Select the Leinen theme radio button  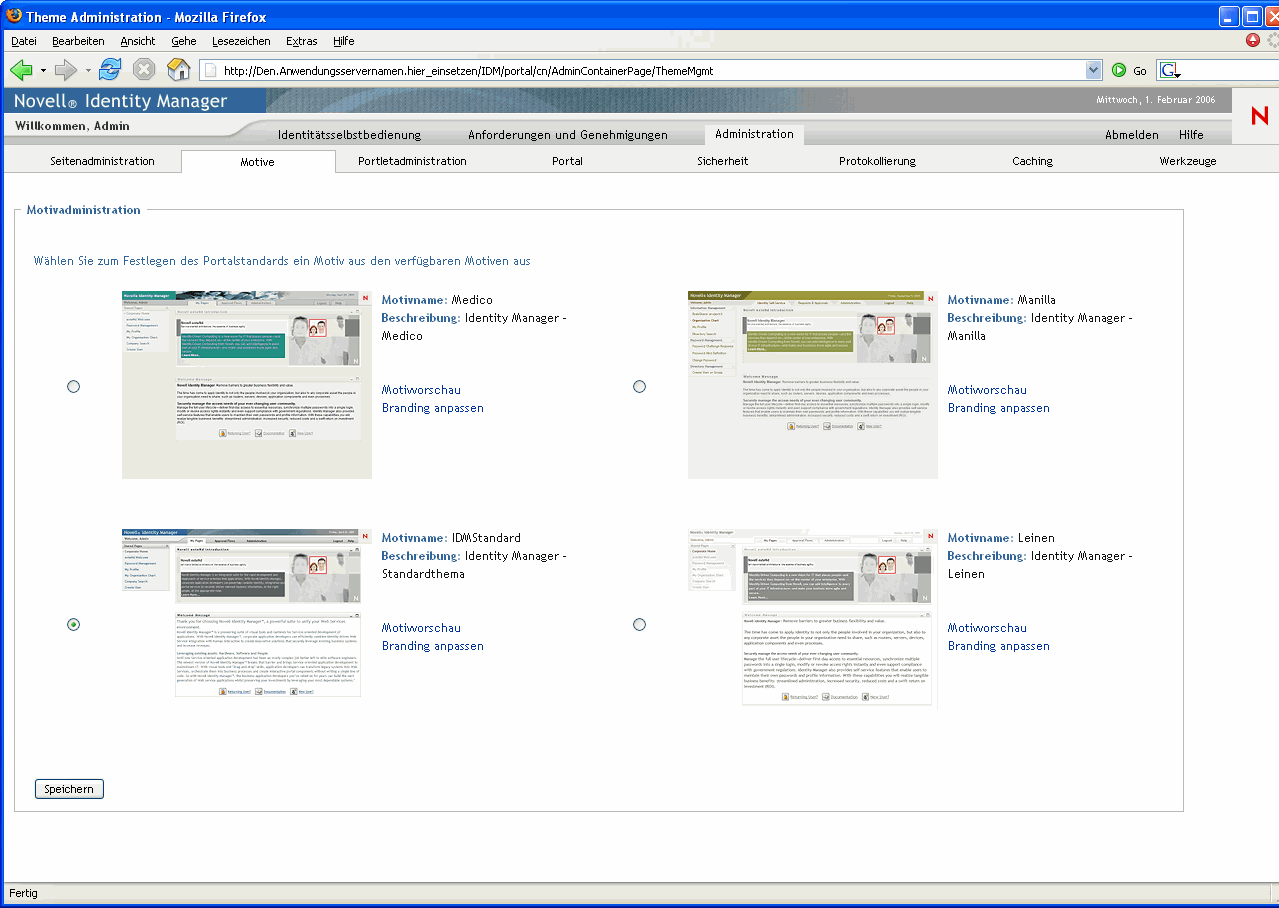tap(639, 624)
